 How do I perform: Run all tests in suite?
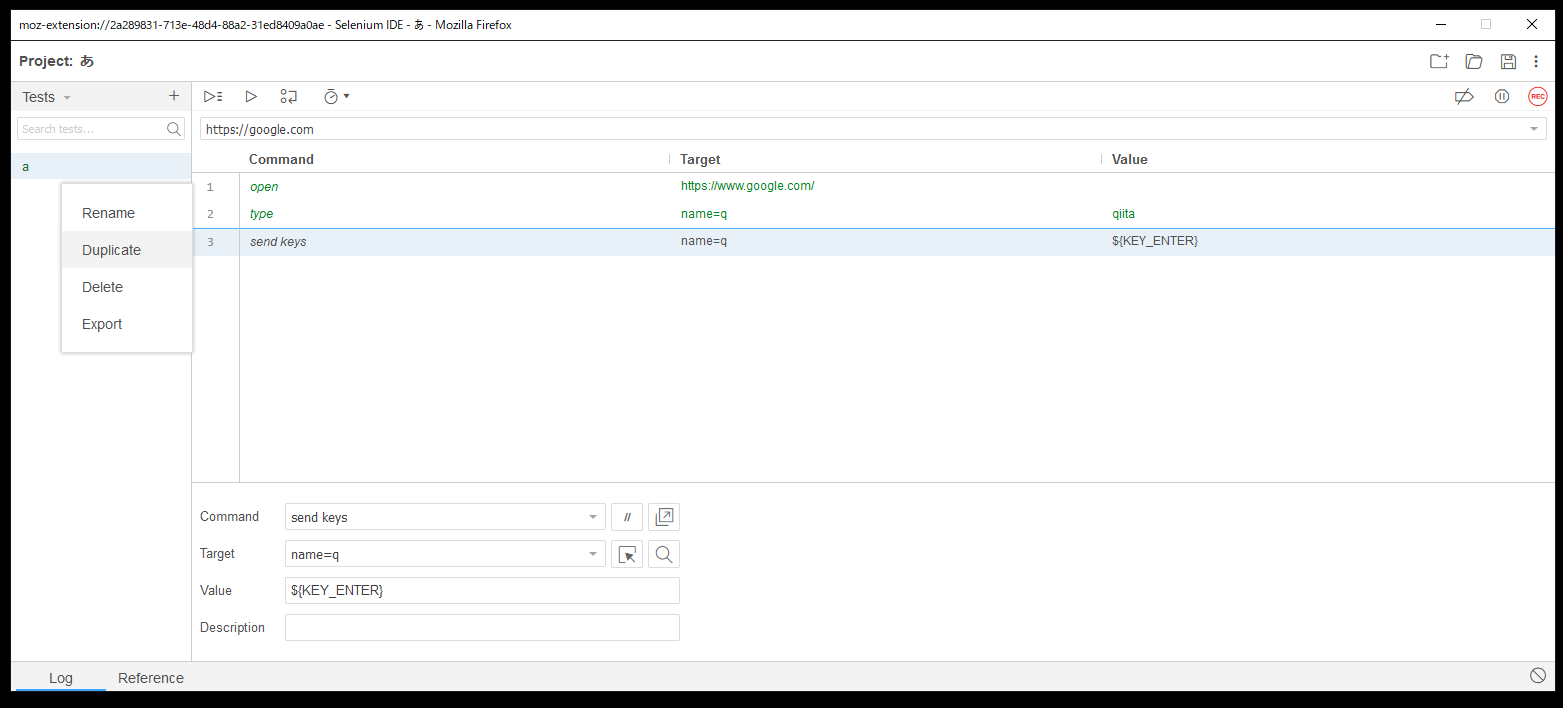212,96
